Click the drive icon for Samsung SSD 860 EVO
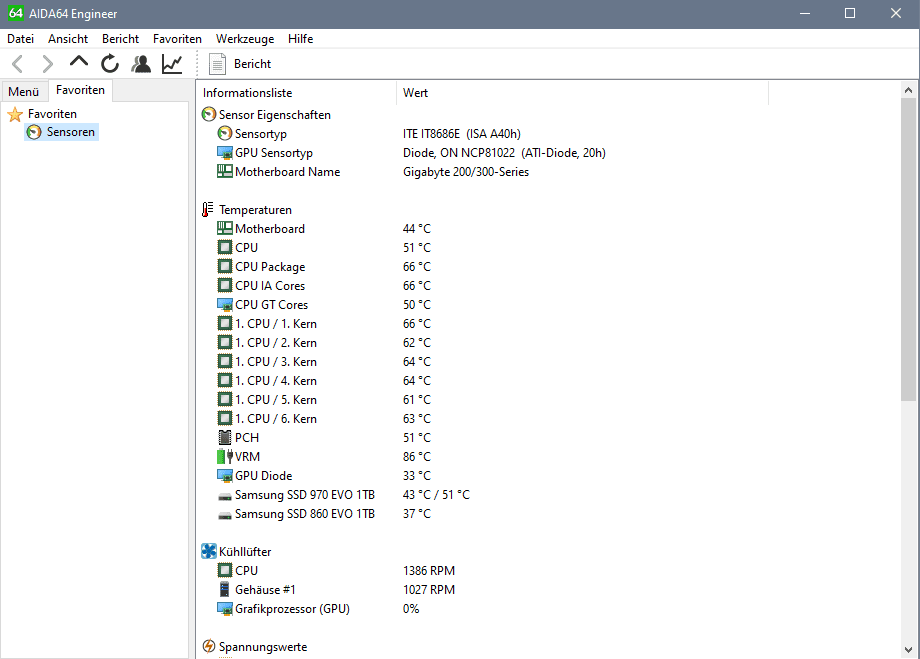Screen dimensions: 920x659 (225, 515)
